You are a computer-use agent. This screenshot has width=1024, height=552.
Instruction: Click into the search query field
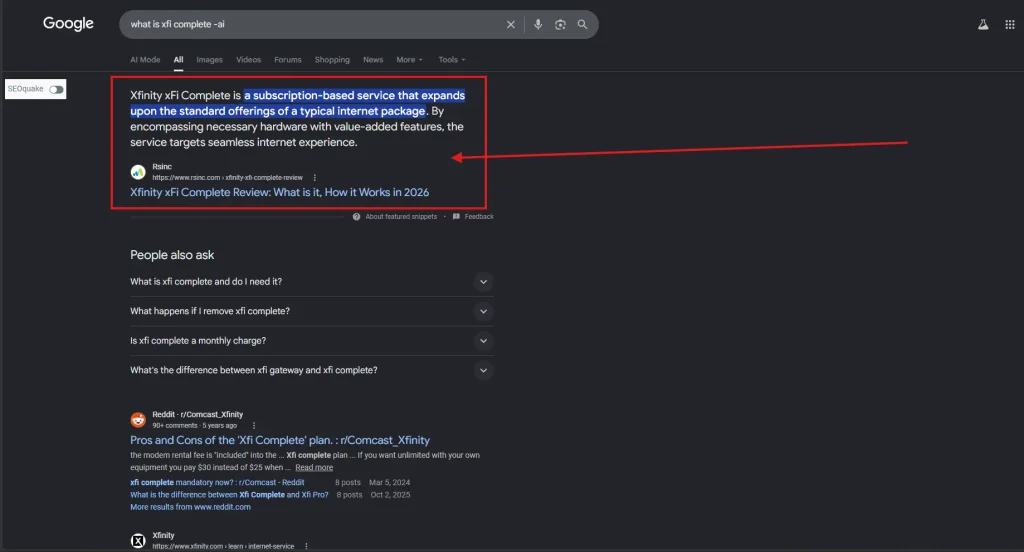[x=313, y=24]
